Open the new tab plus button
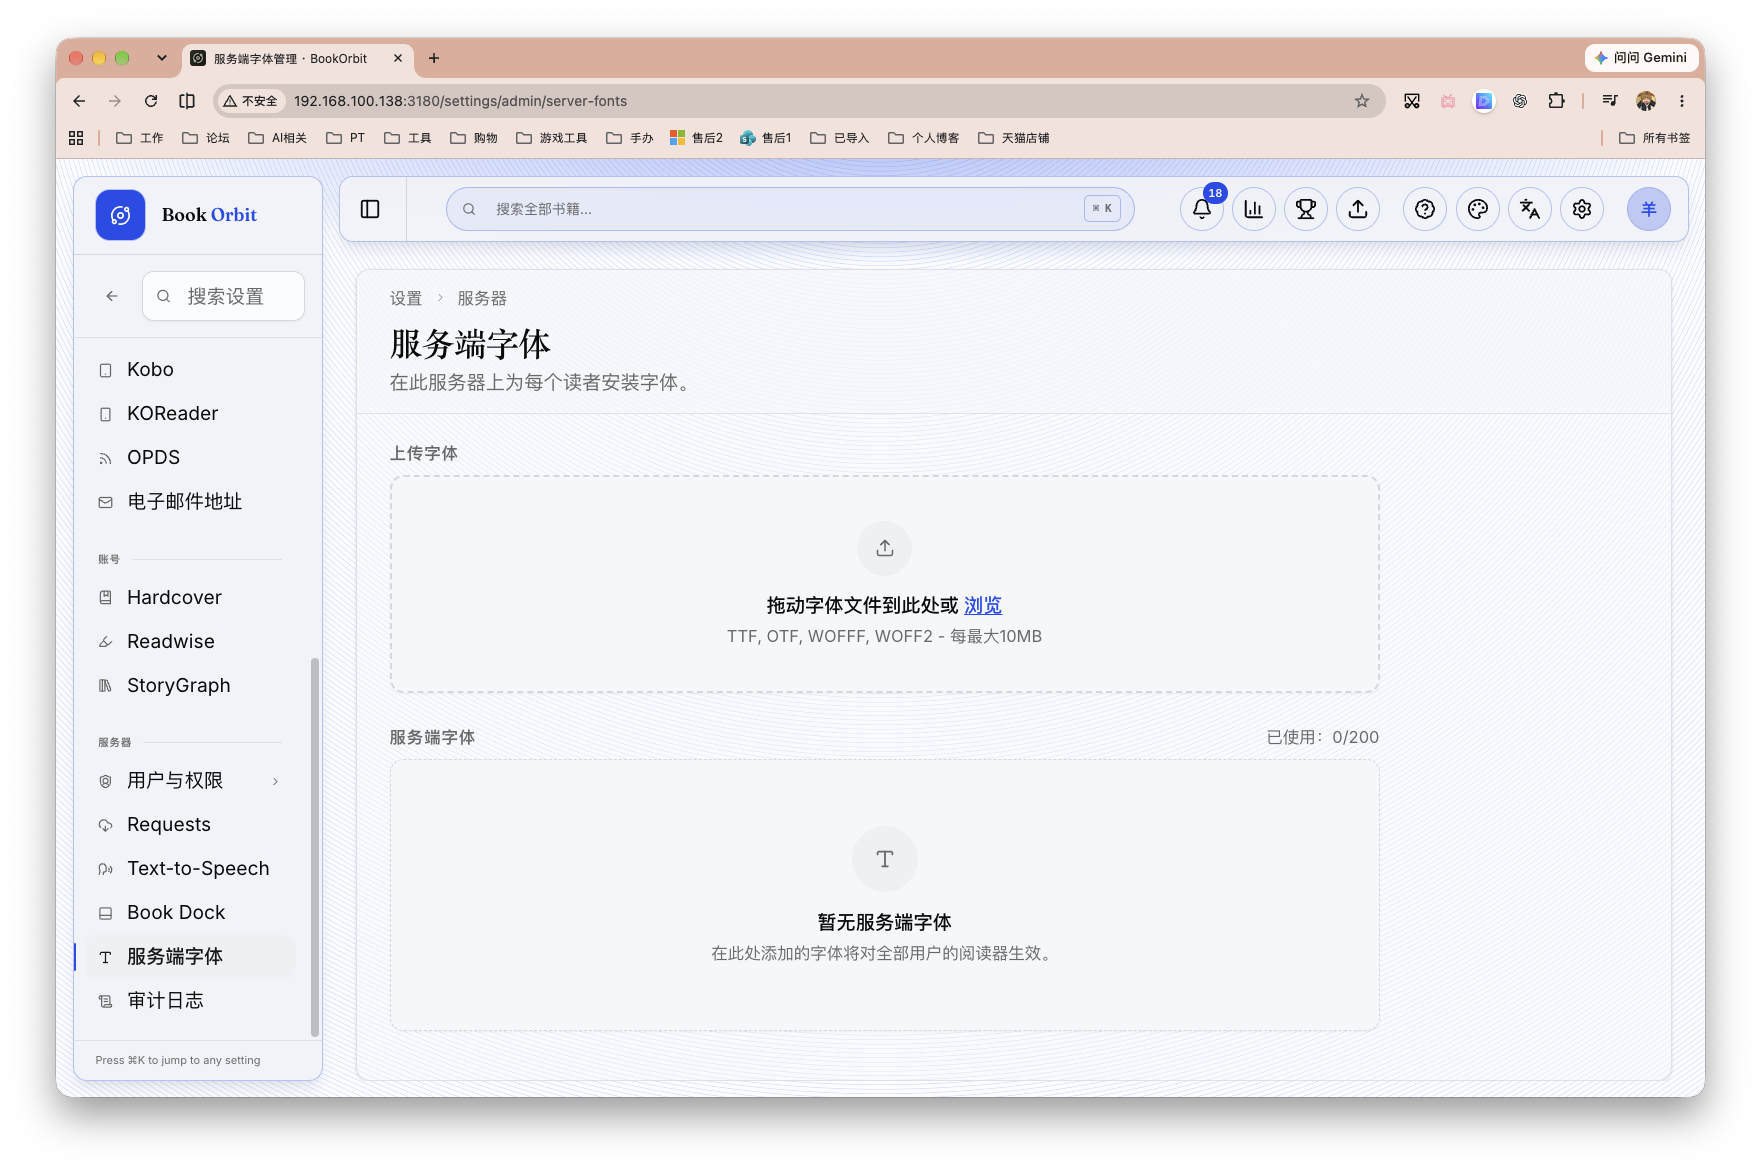The width and height of the screenshot is (1761, 1171). pyautogui.click(x=434, y=58)
